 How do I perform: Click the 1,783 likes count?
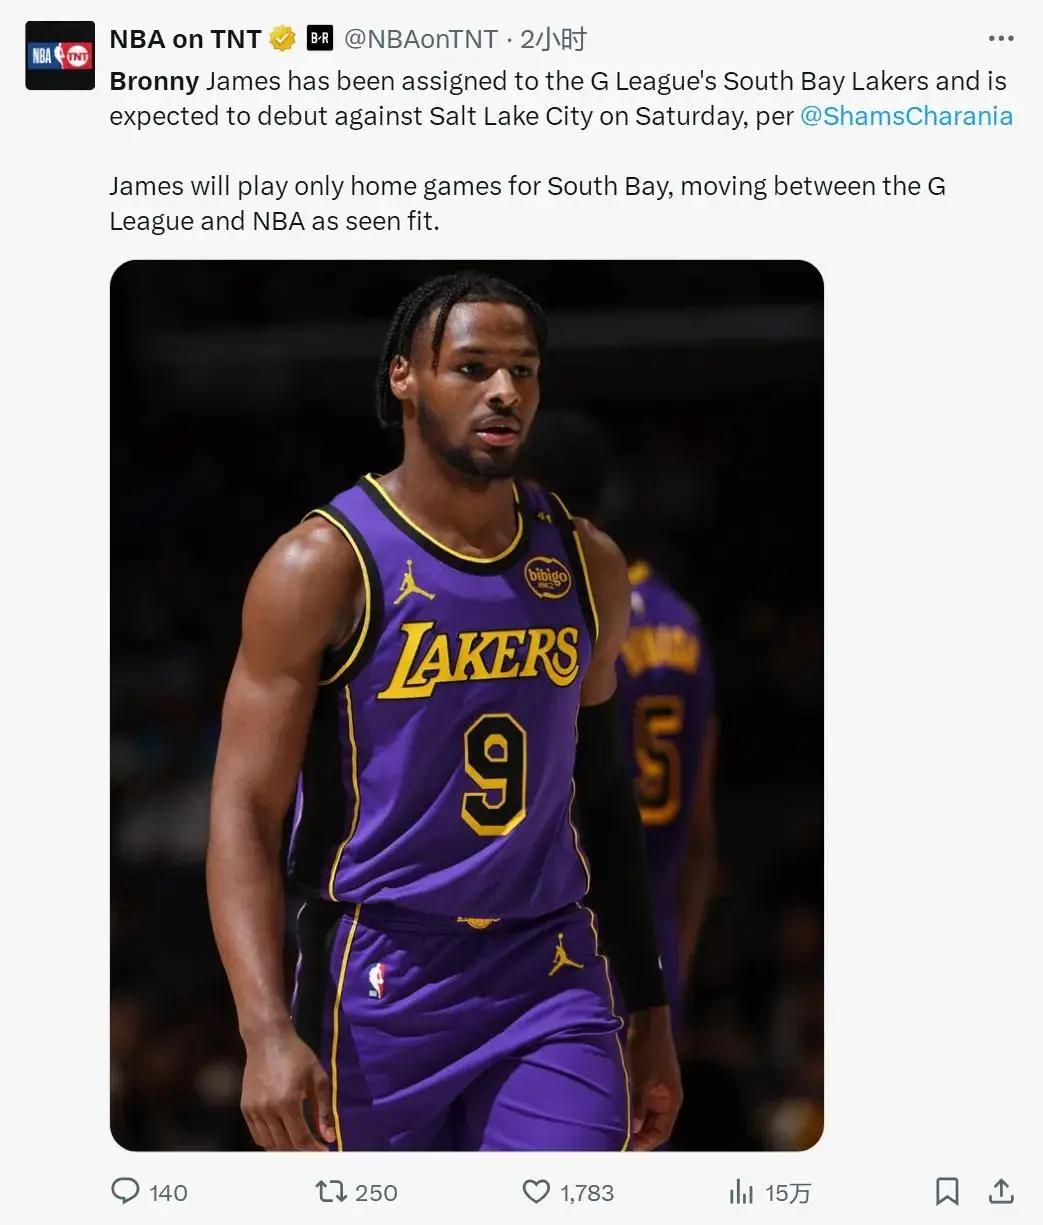point(587,1192)
